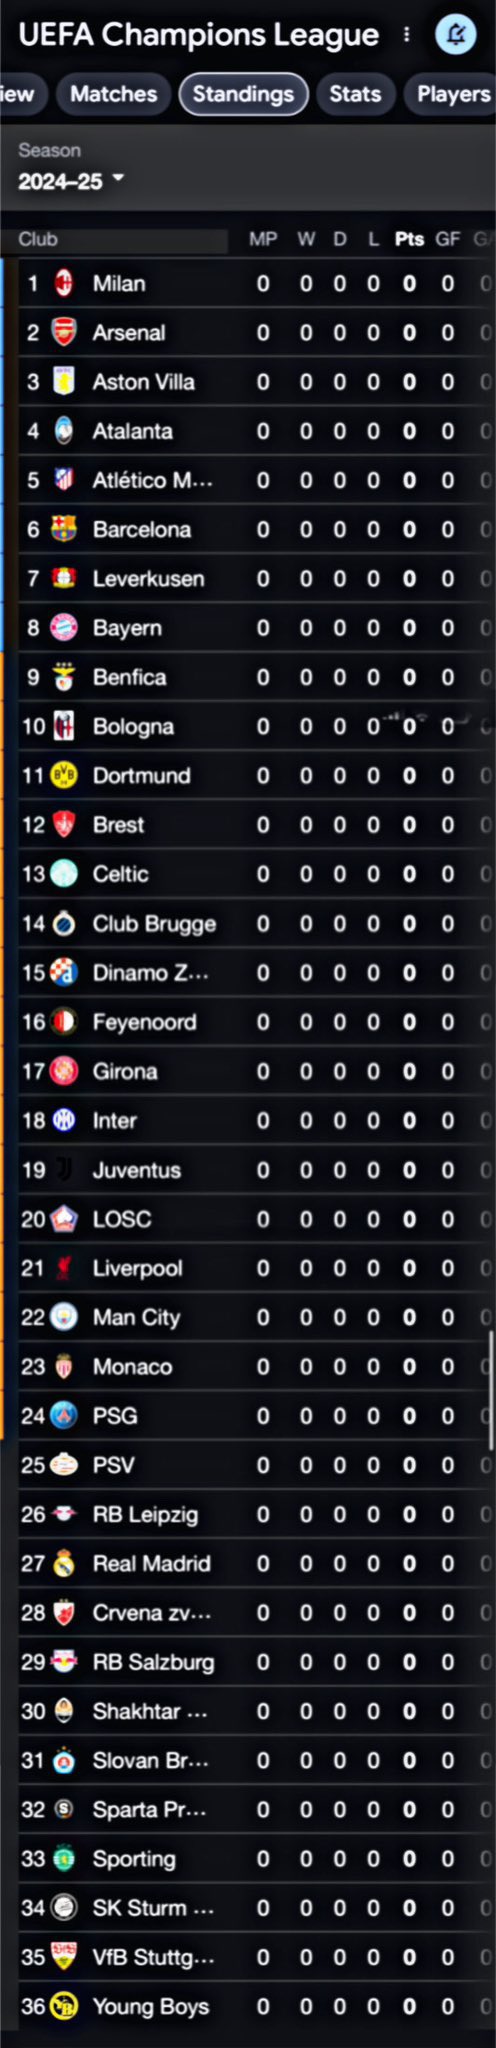Click the Young Boys crest
This screenshot has width=496, height=2048.
[64, 2006]
